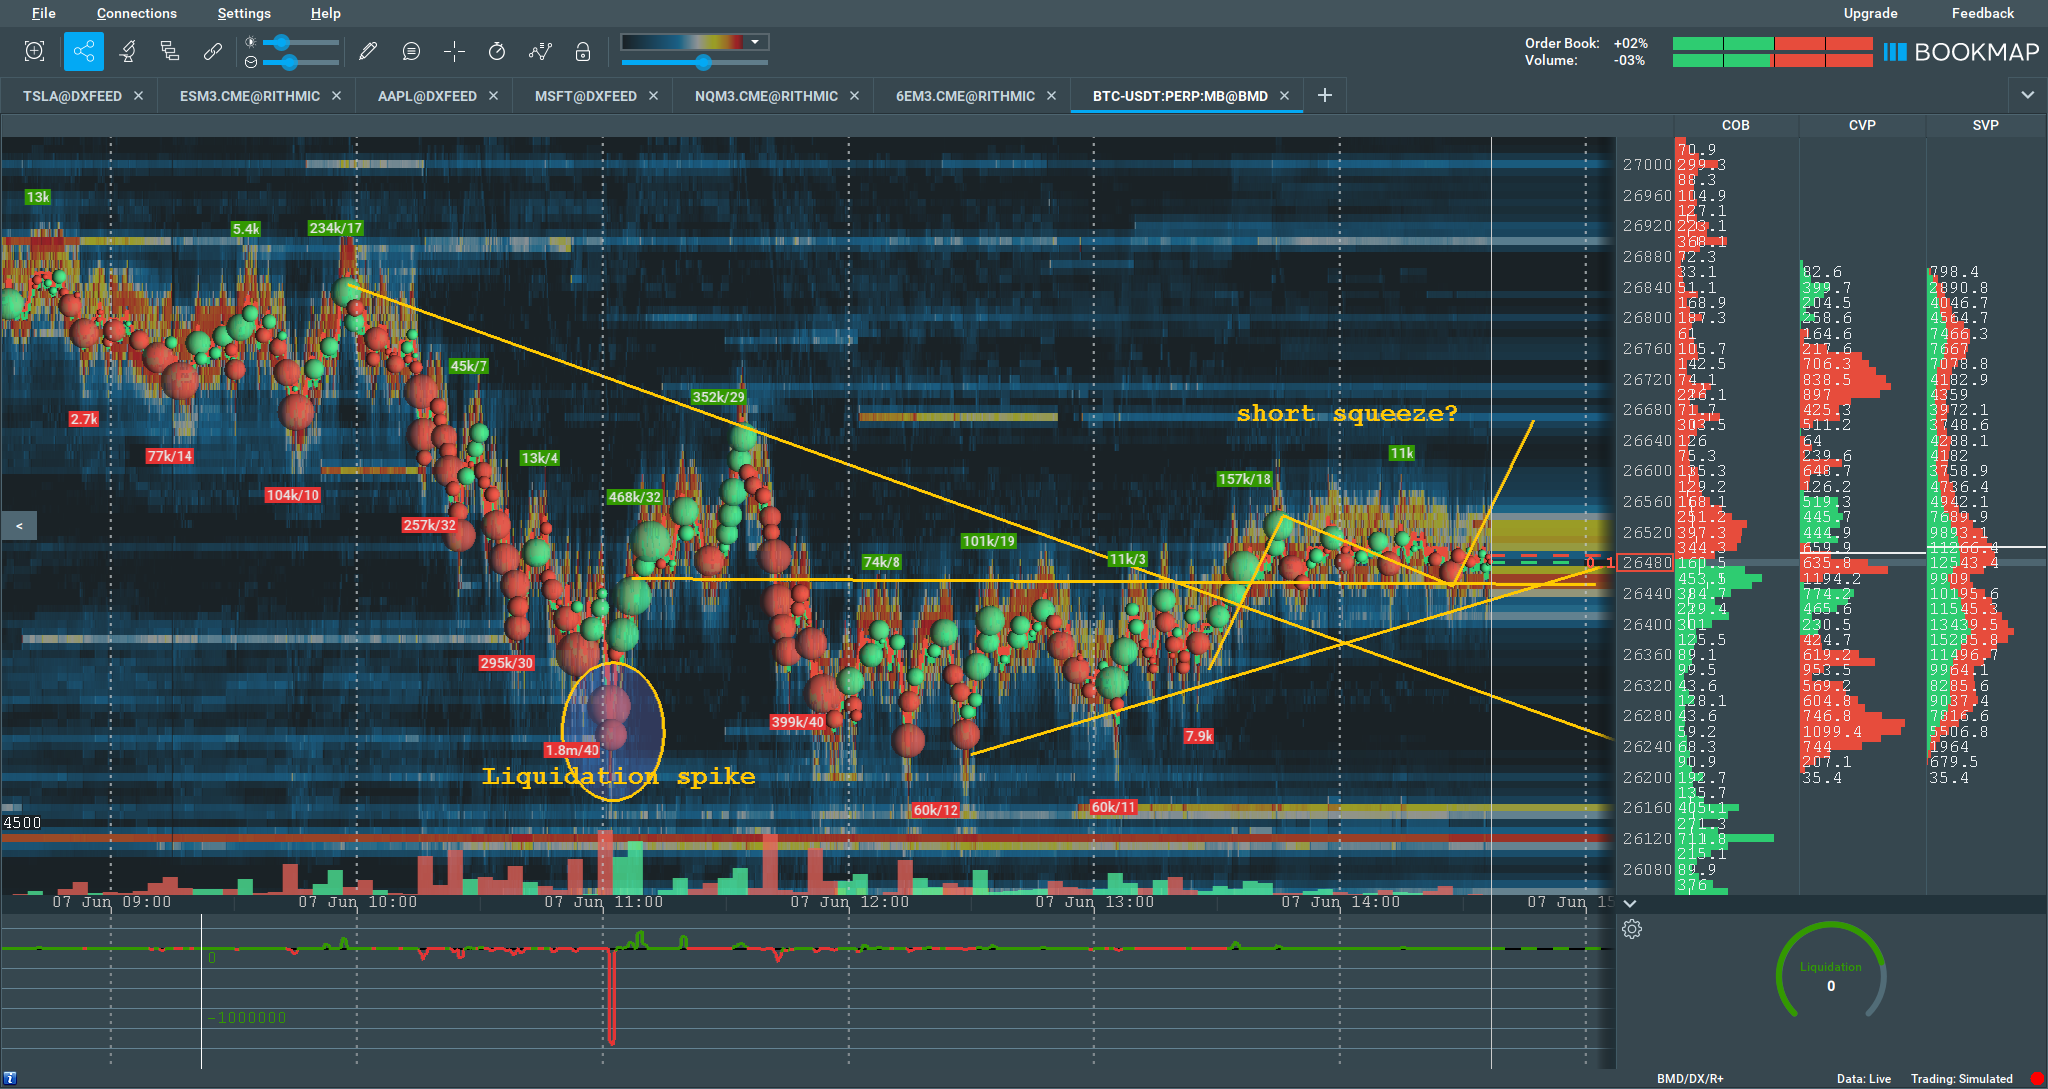Toggle the padlock lock icon
The image size is (2048, 1089).
(x=583, y=51)
